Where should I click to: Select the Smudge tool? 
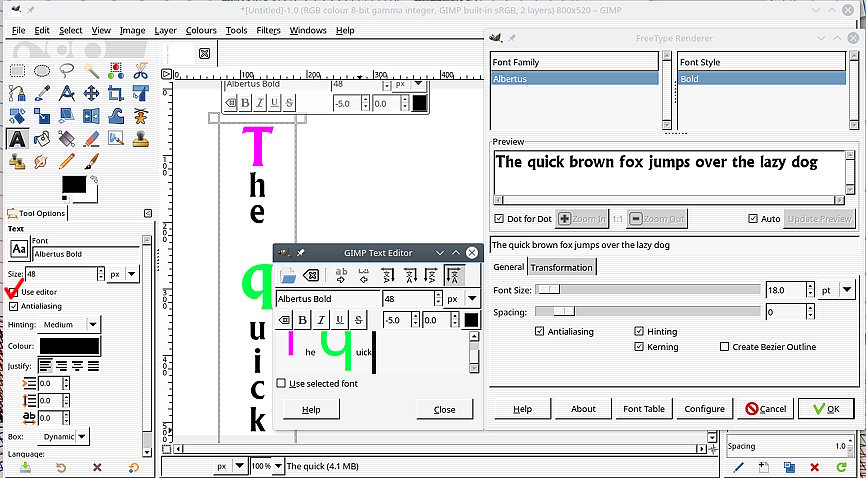pos(42,161)
